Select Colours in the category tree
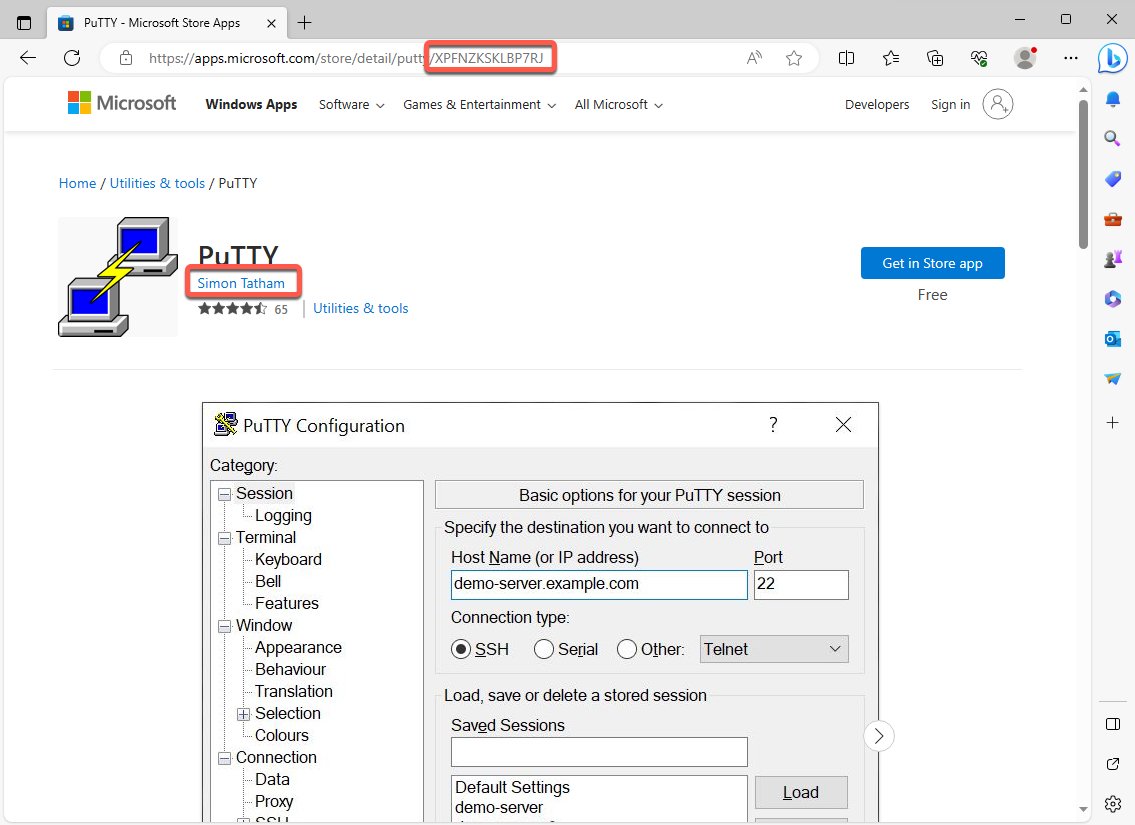The height and width of the screenshot is (825, 1135). pyautogui.click(x=282, y=735)
